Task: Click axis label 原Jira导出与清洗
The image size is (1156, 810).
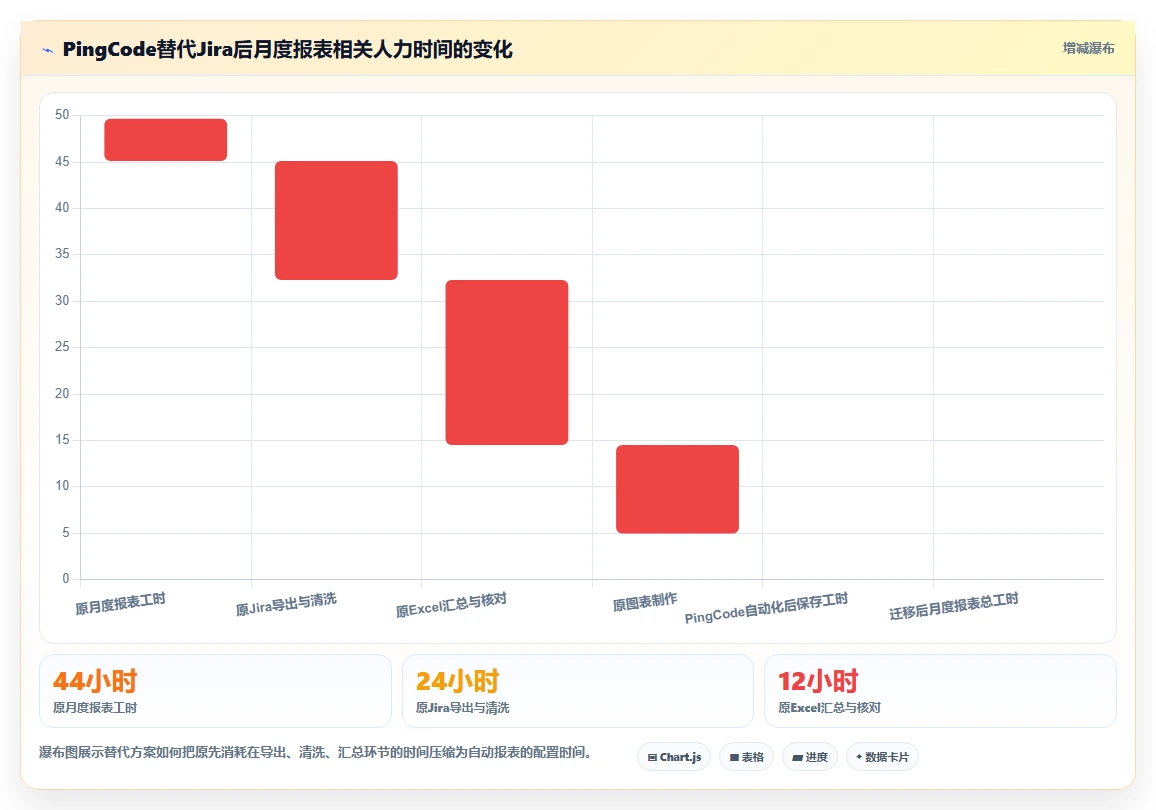Action: 286,604
